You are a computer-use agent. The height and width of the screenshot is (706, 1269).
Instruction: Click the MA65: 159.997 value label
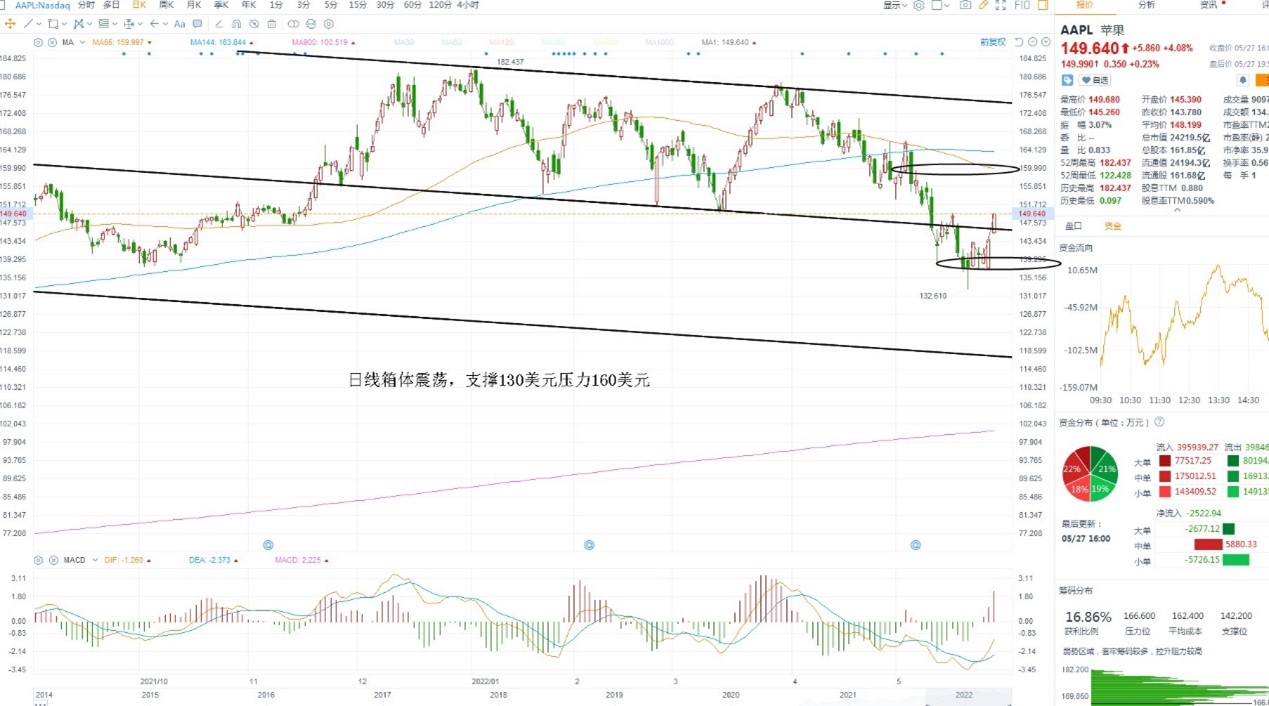pos(118,42)
